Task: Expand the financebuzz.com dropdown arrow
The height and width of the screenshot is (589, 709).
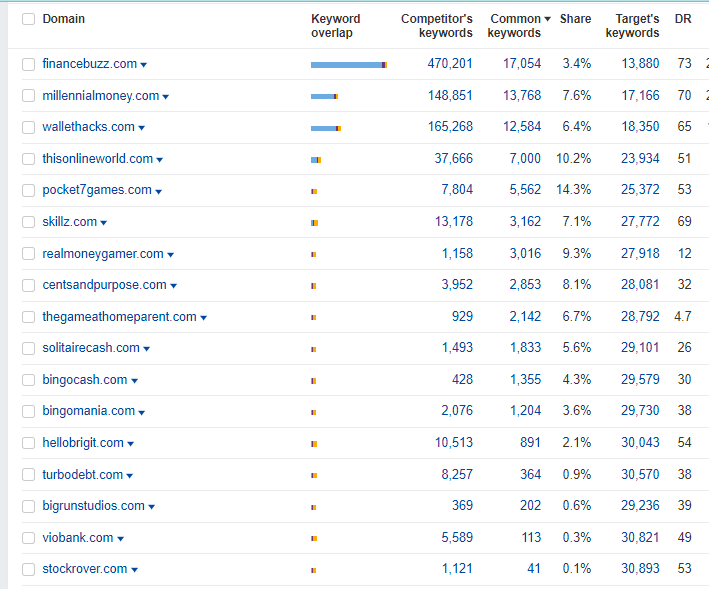Action: pyautogui.click(x=144, y=65)
